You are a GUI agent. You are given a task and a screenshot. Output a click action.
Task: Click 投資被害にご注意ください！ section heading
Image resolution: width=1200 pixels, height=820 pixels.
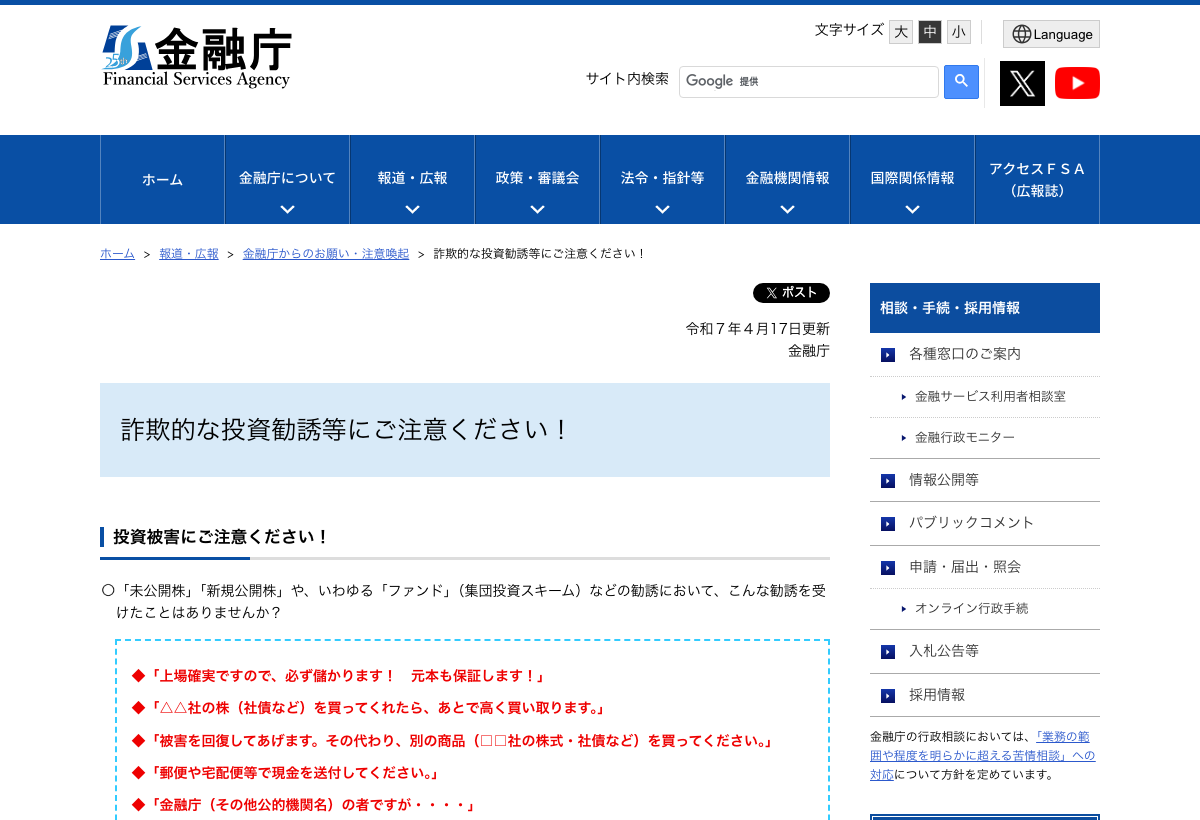(x=221, y=537)
